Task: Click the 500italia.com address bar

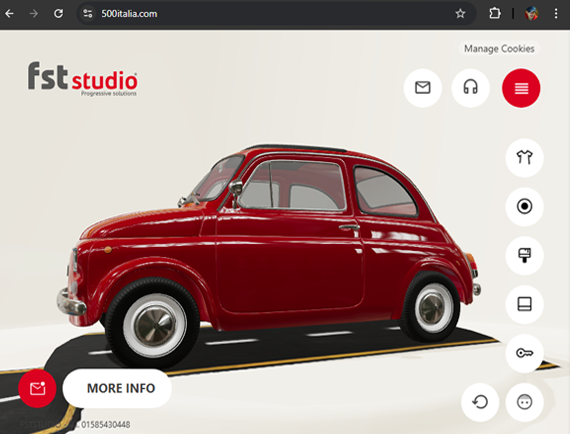Action: pos(269,14)
